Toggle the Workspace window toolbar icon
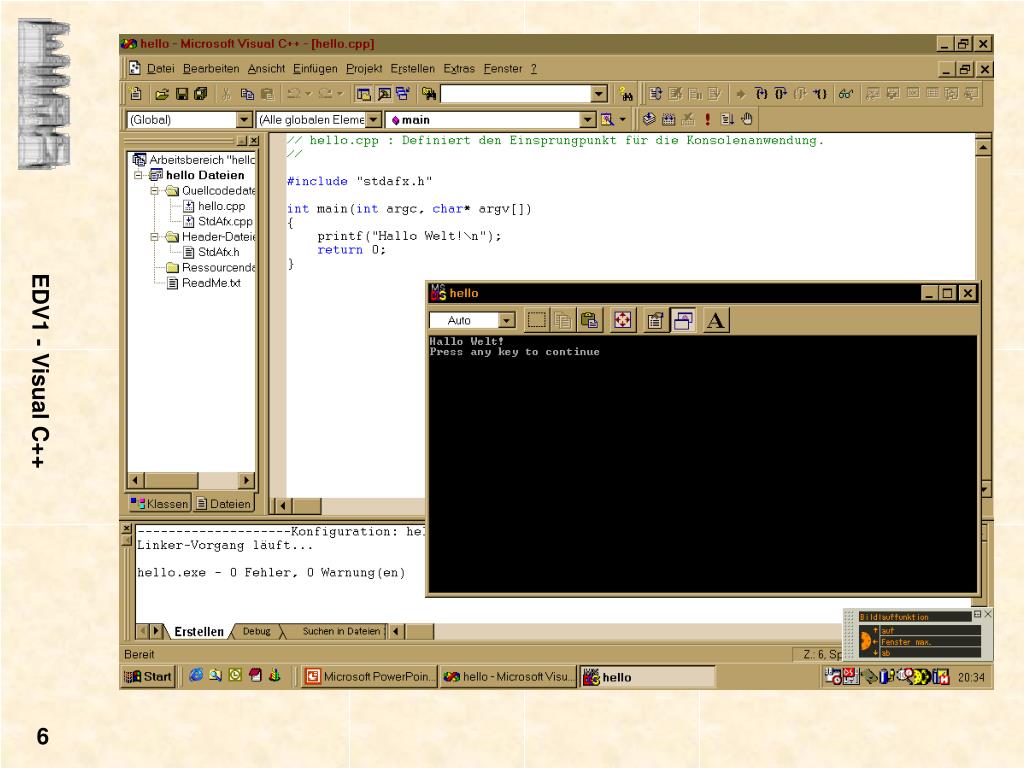This screenshot has width=1024, height=768. pos(363,94)
